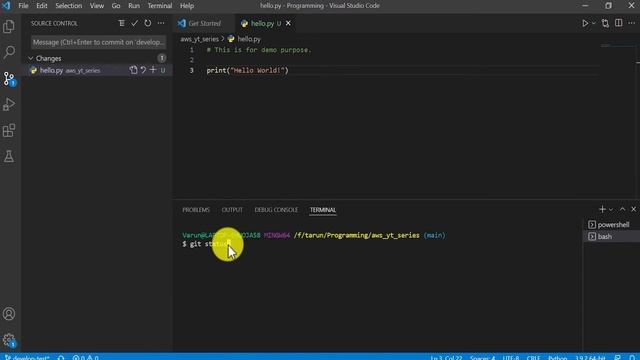Open the Go menu
This screenshot has width=640, height=360.
116,6
